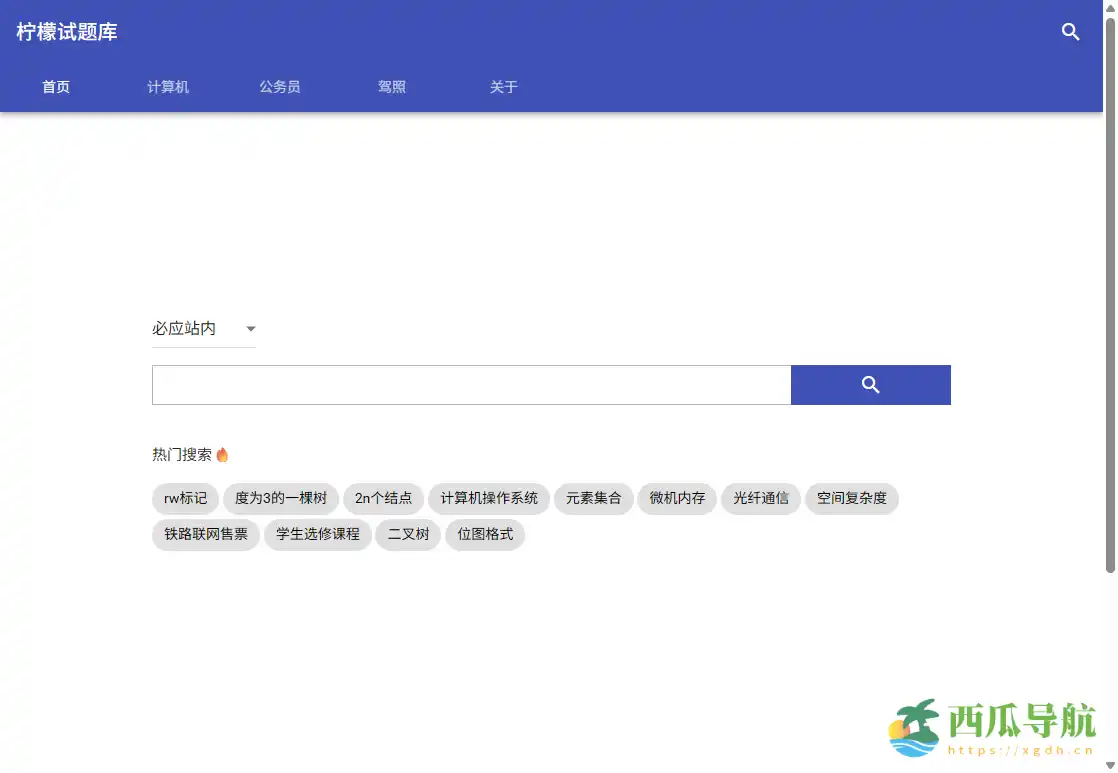Viewport: 1118px width, 773px height.
Task: Click the search magnifier icon in top bar
Action: click(1070, 32)
